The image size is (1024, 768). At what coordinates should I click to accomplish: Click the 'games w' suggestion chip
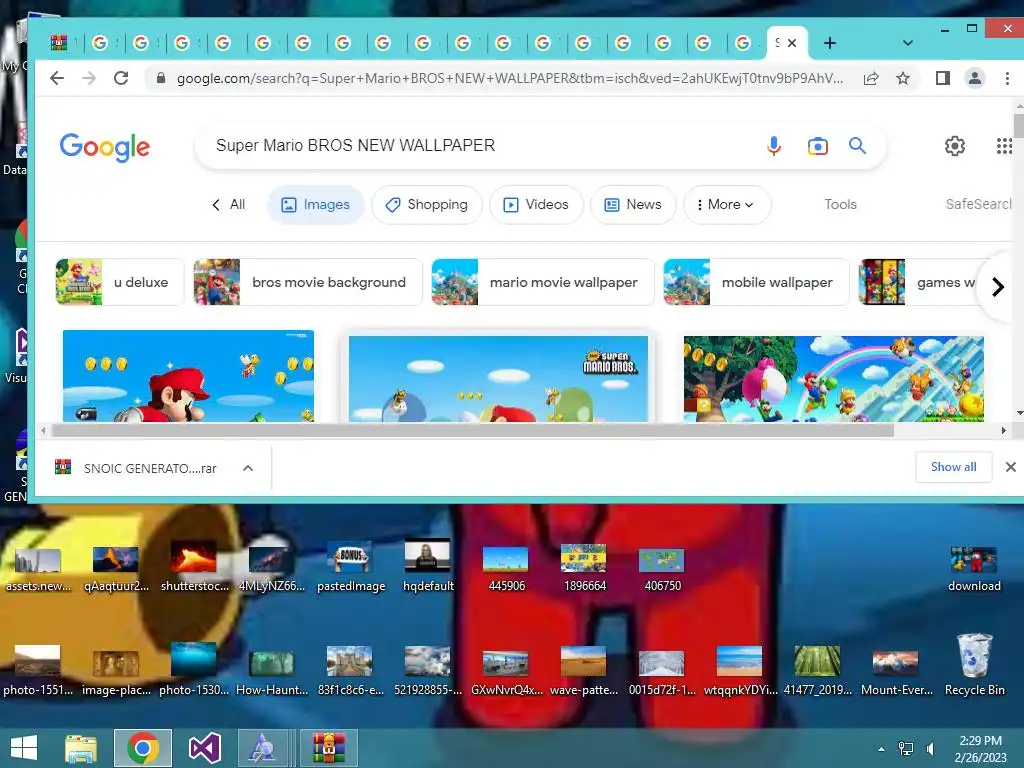point(917,282)
